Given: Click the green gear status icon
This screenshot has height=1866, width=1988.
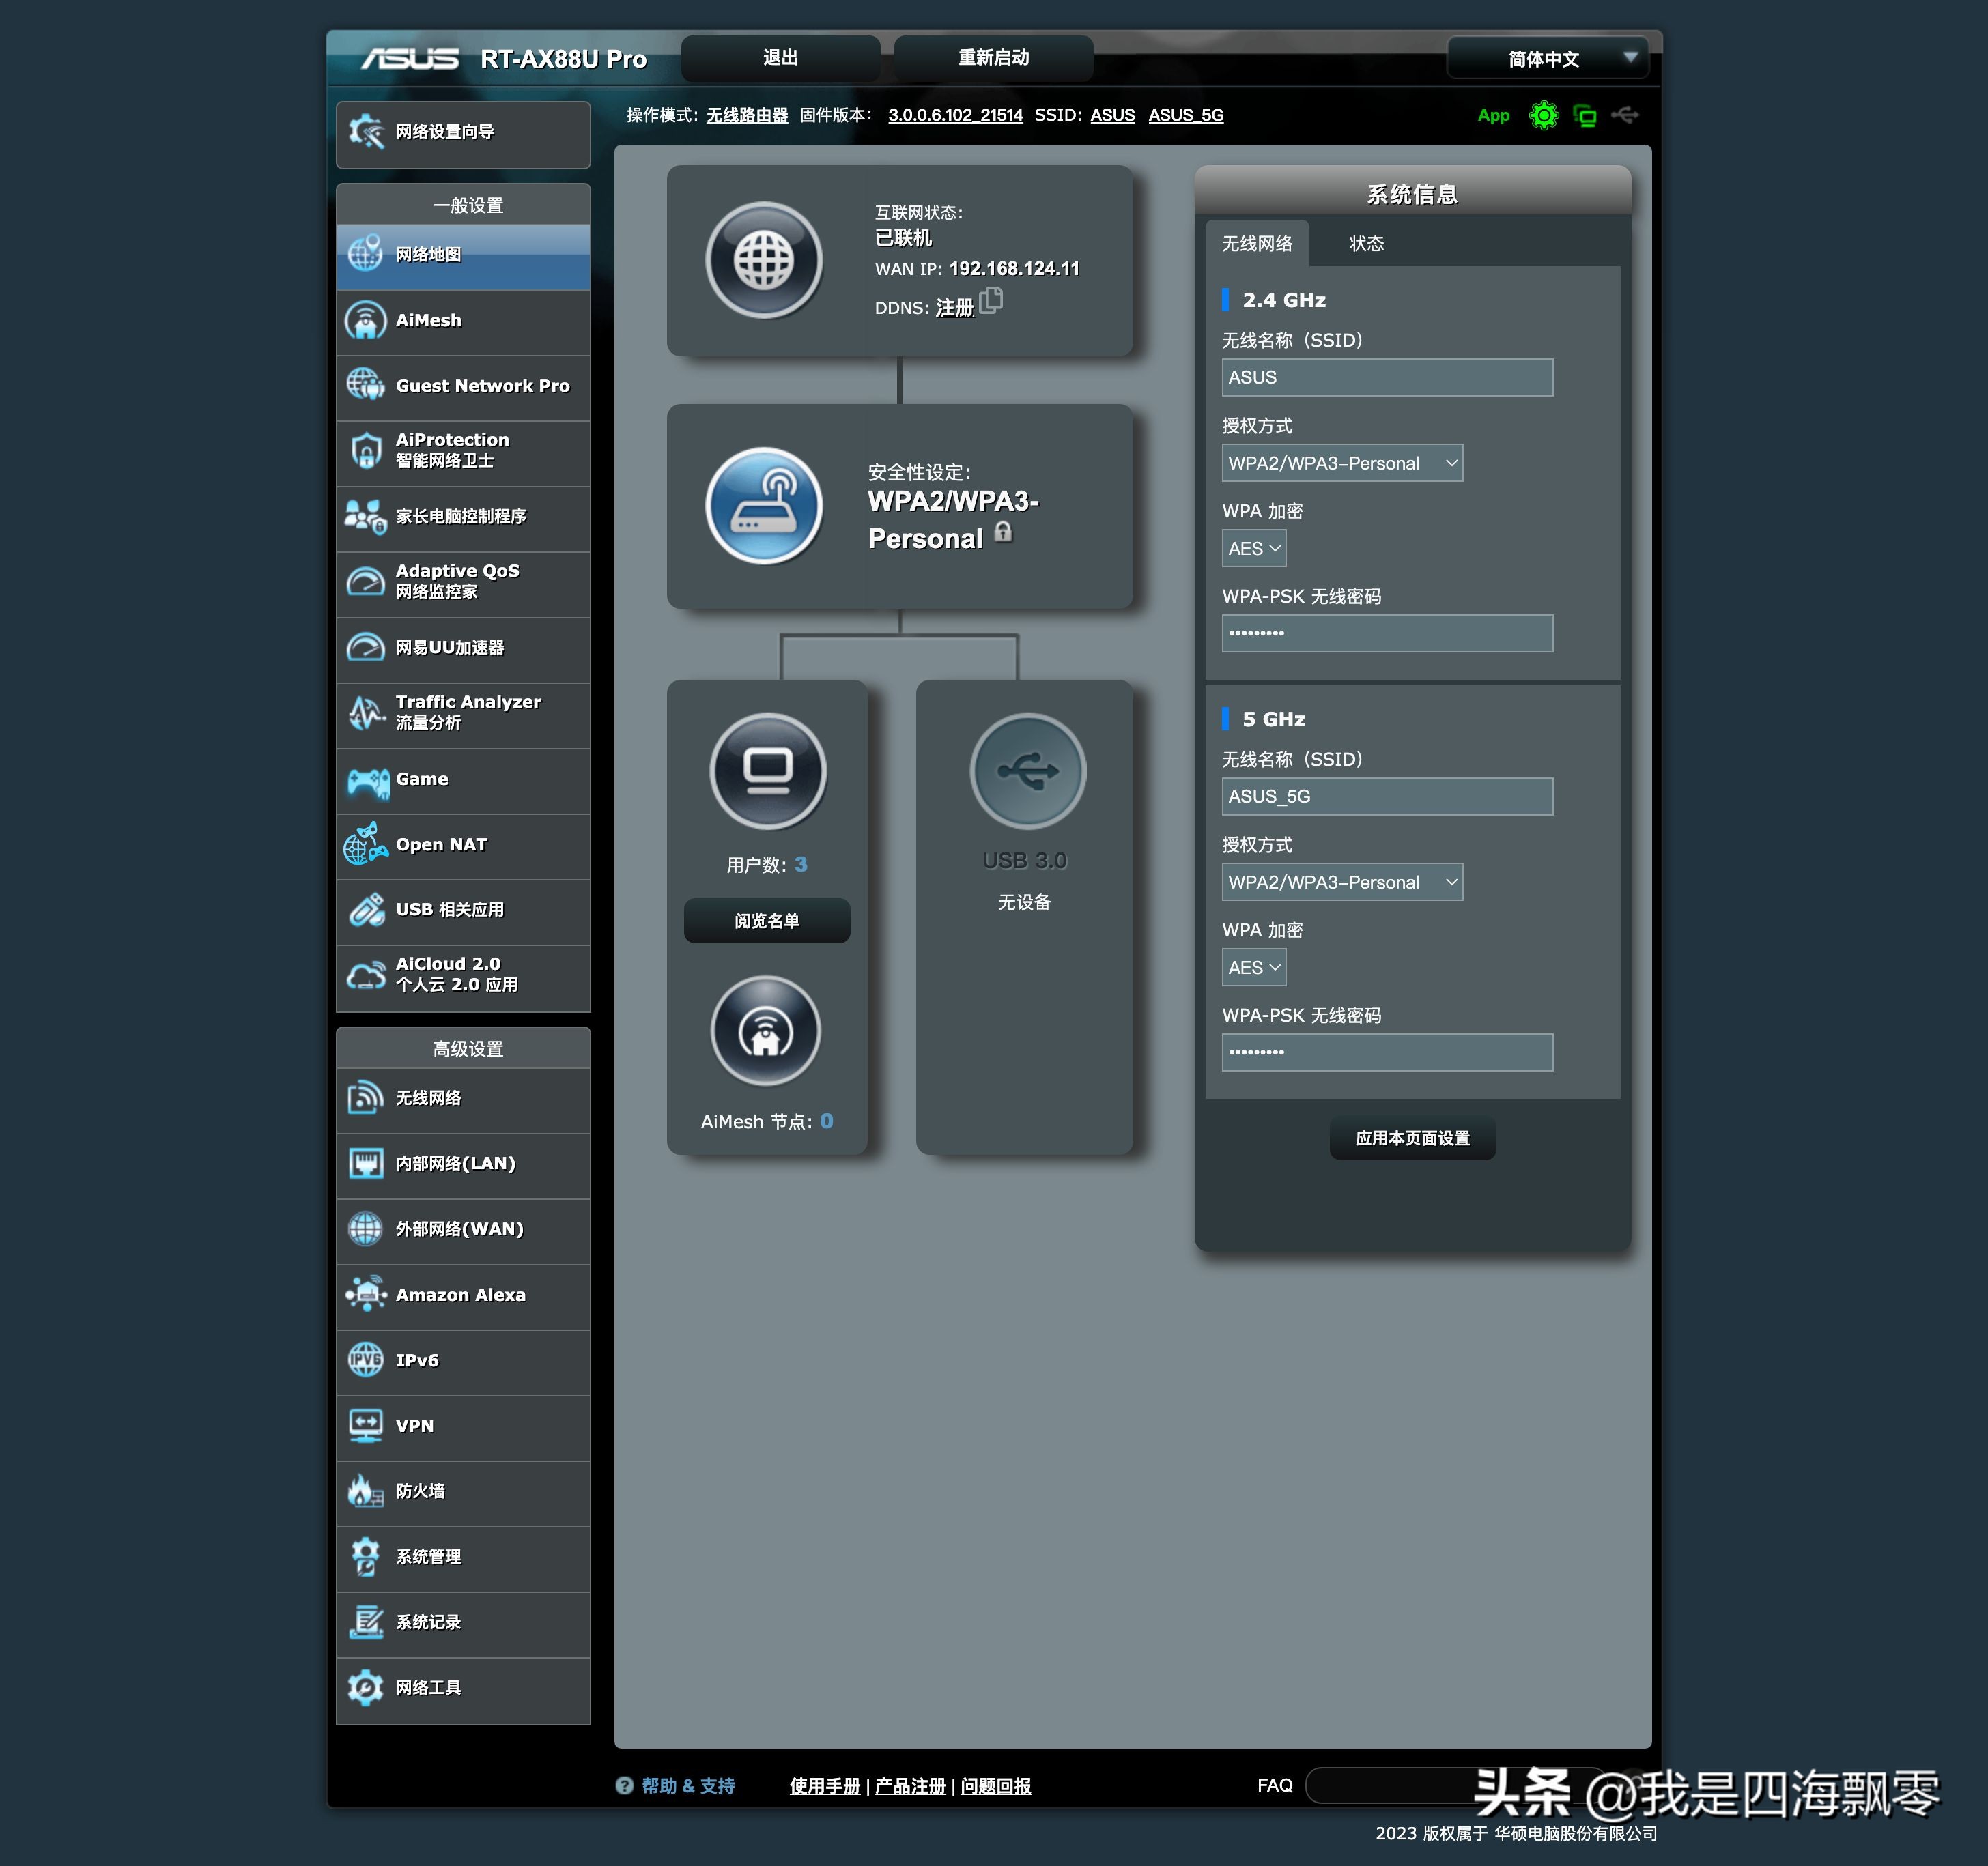Looking at the screenshot, I should coord(1544,116).
